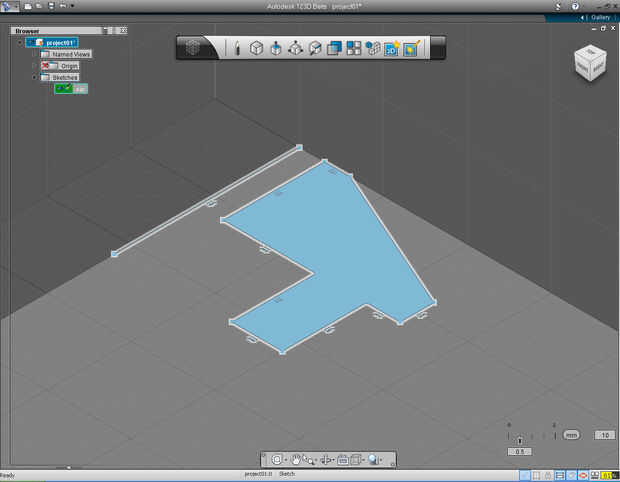Click the Save icon in title bar
This screenshot has width=620, height=482.
[x=51, y=6]
